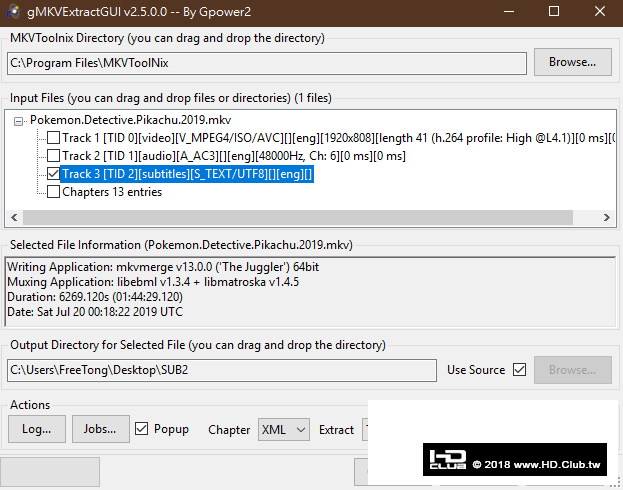Close the gMKVExtractGUI window
The width and height of the screenshot is (623, 490).
click(600, 12)
